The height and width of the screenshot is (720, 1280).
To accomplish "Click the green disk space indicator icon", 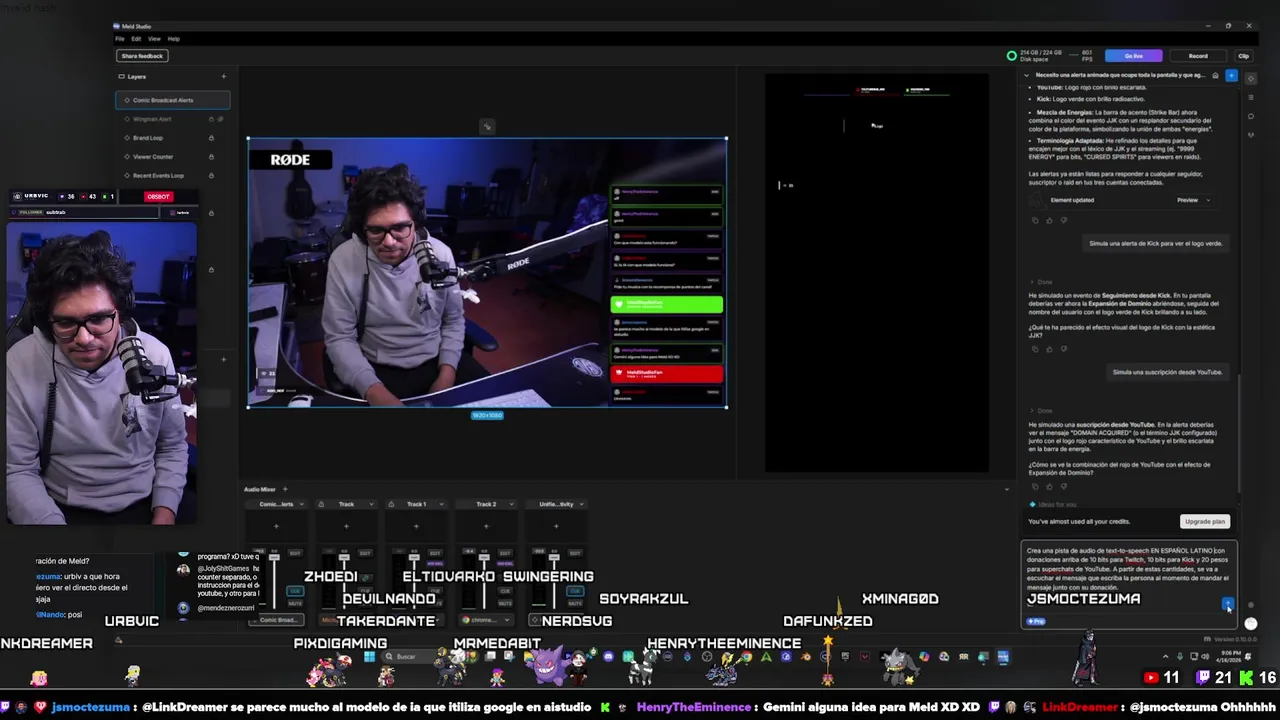I will tap(1011, 56).
